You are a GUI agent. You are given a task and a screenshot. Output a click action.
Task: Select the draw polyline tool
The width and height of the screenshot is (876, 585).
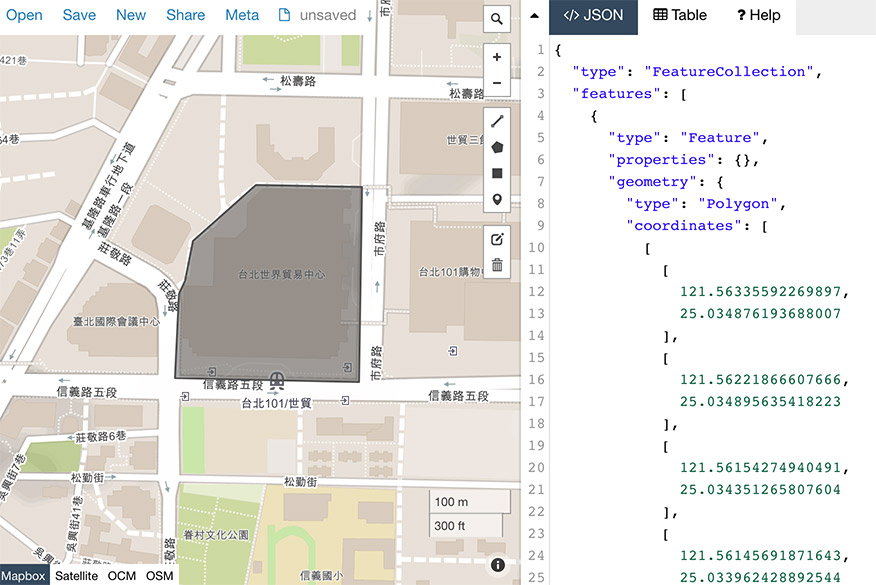click(496, 121)
